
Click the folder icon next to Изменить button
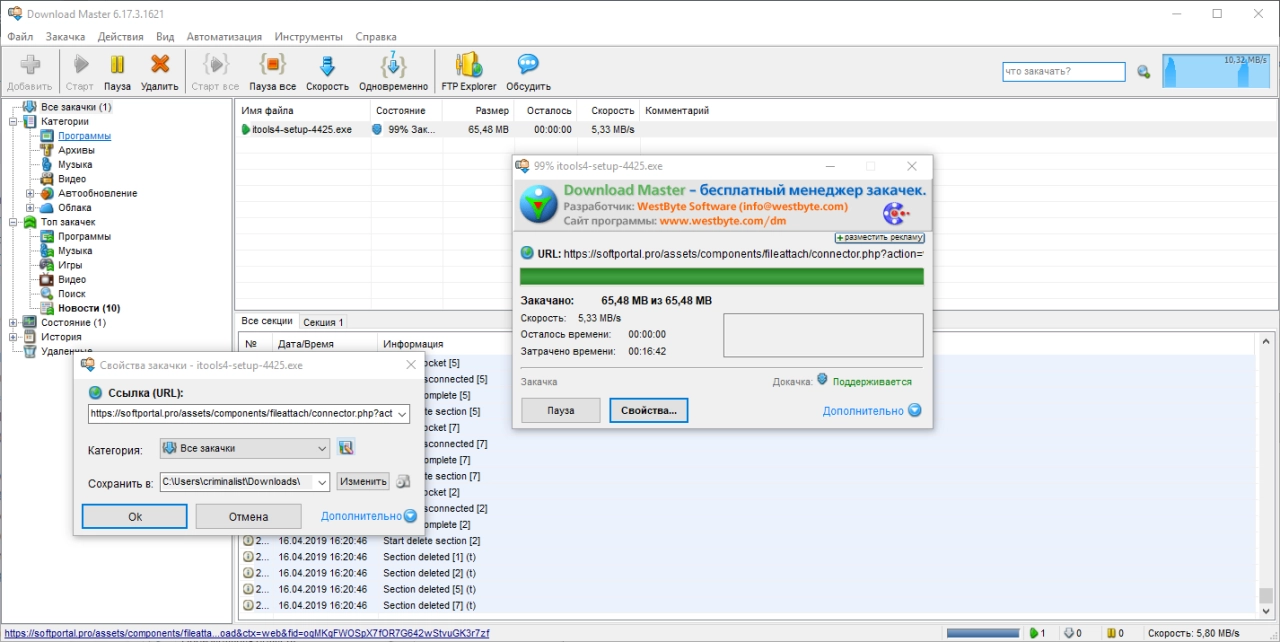(x=403, y=481)
